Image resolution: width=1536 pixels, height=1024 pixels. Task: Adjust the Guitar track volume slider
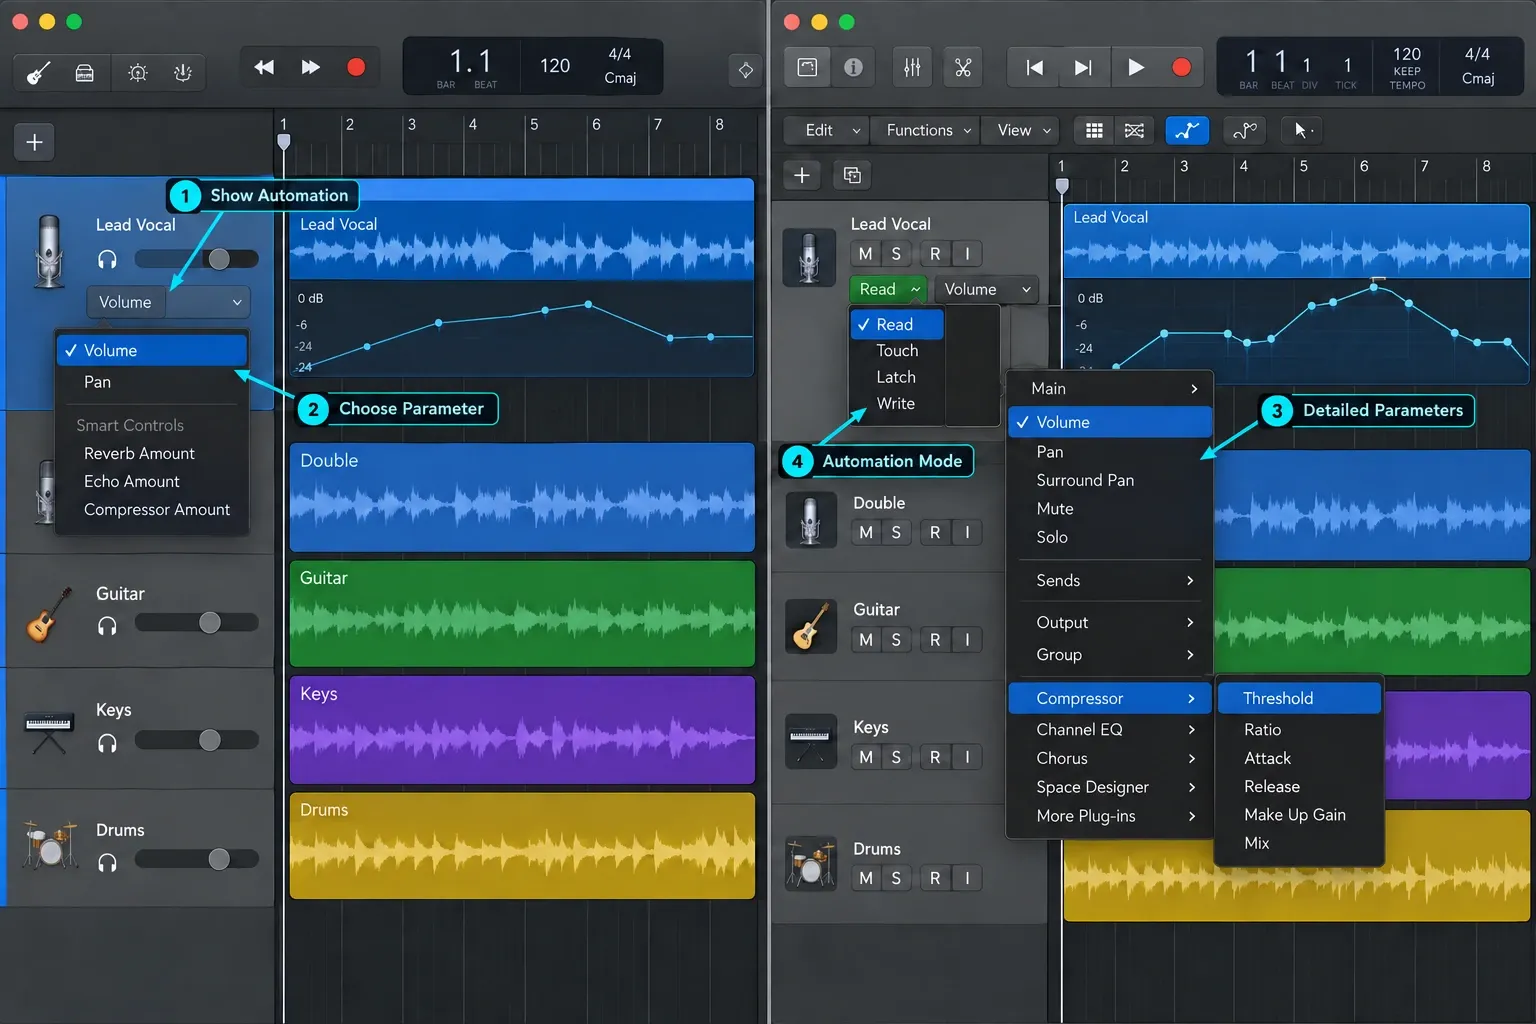pos(197,622)
